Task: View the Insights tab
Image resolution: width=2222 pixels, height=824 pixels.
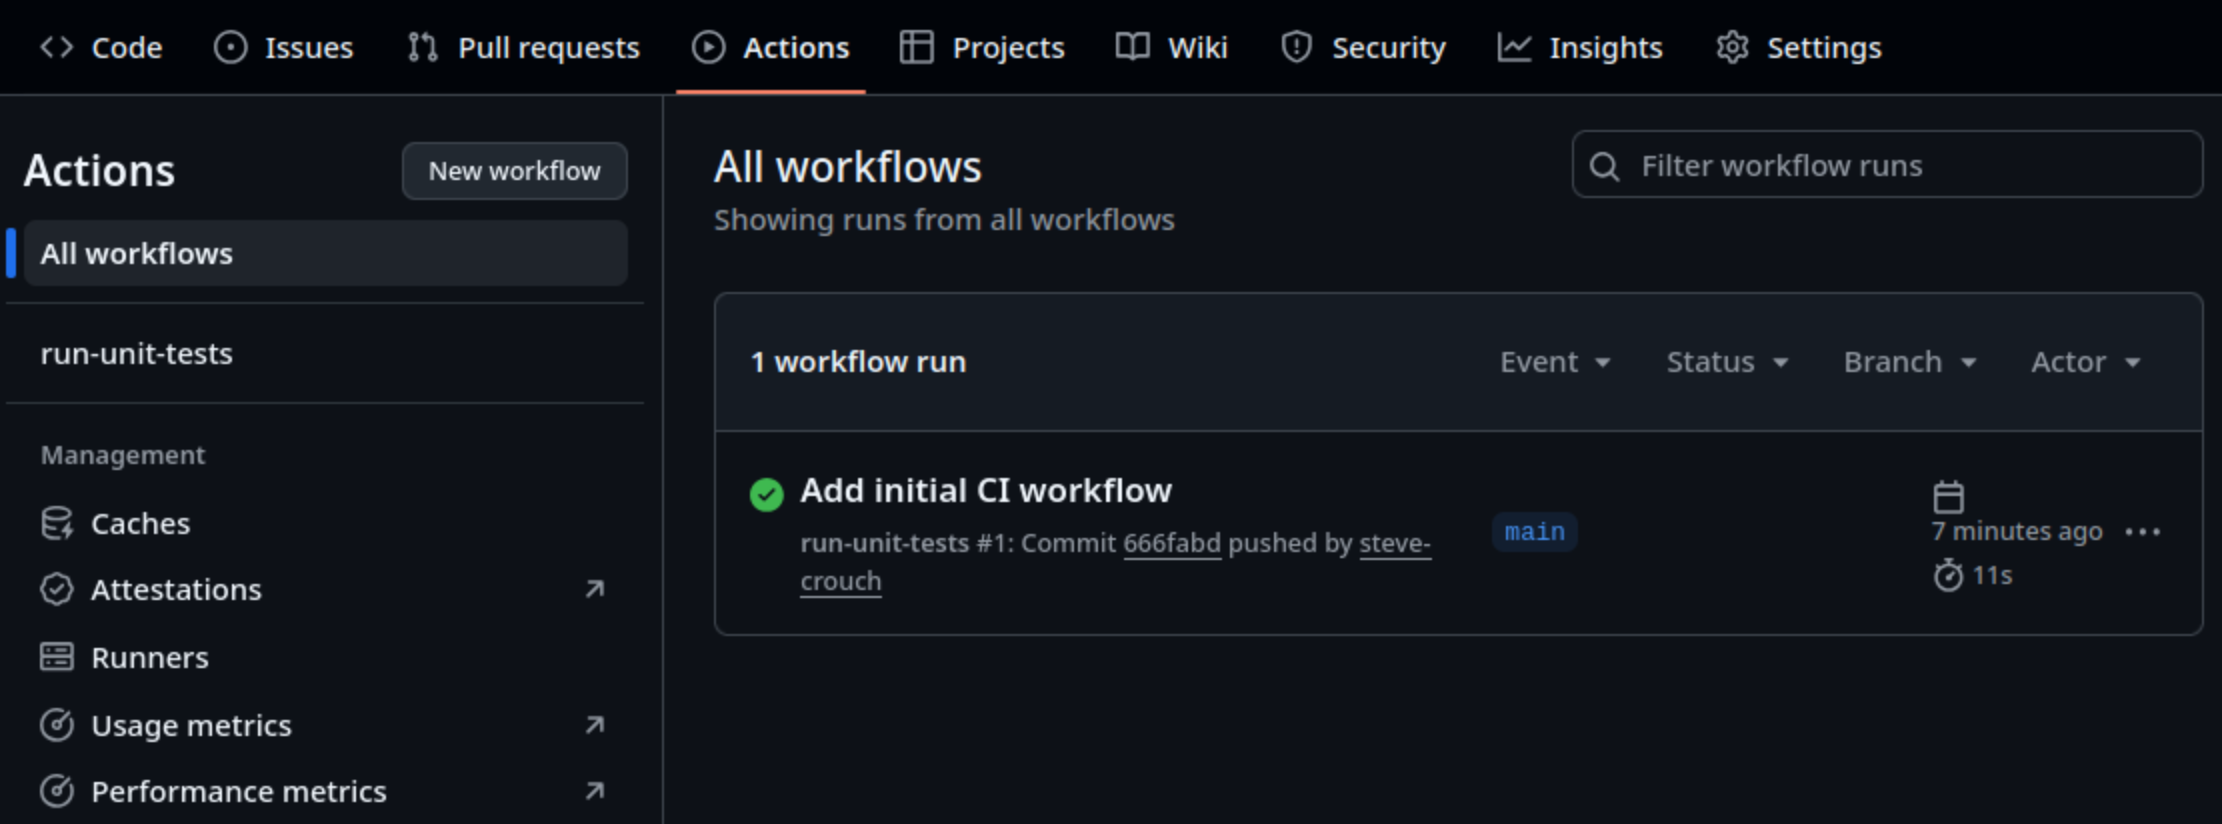Action: (1580, 47)
